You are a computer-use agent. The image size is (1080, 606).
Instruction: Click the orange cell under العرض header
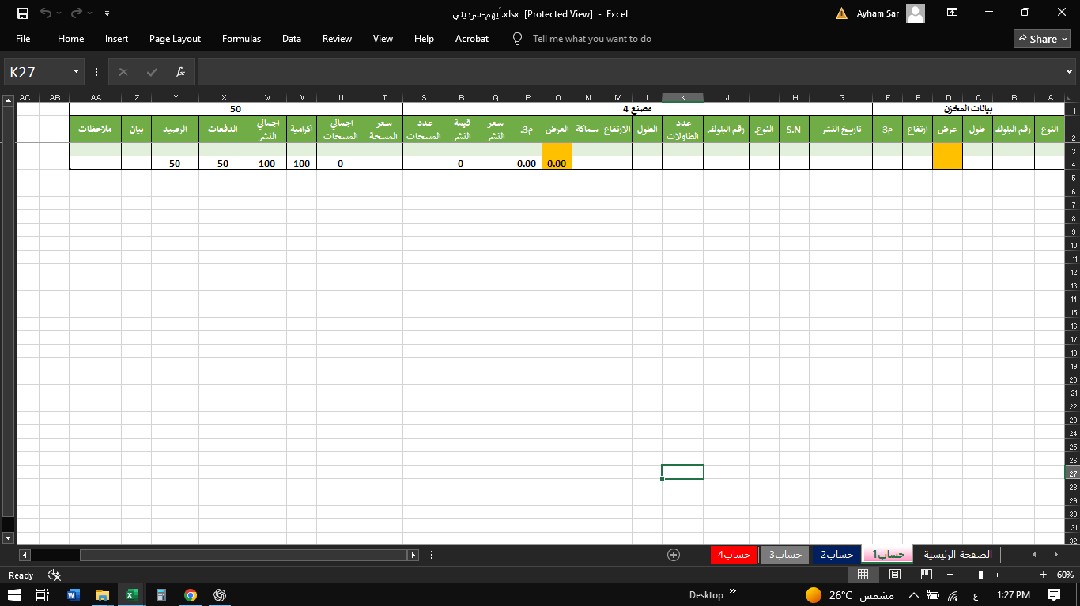point(556,163)
